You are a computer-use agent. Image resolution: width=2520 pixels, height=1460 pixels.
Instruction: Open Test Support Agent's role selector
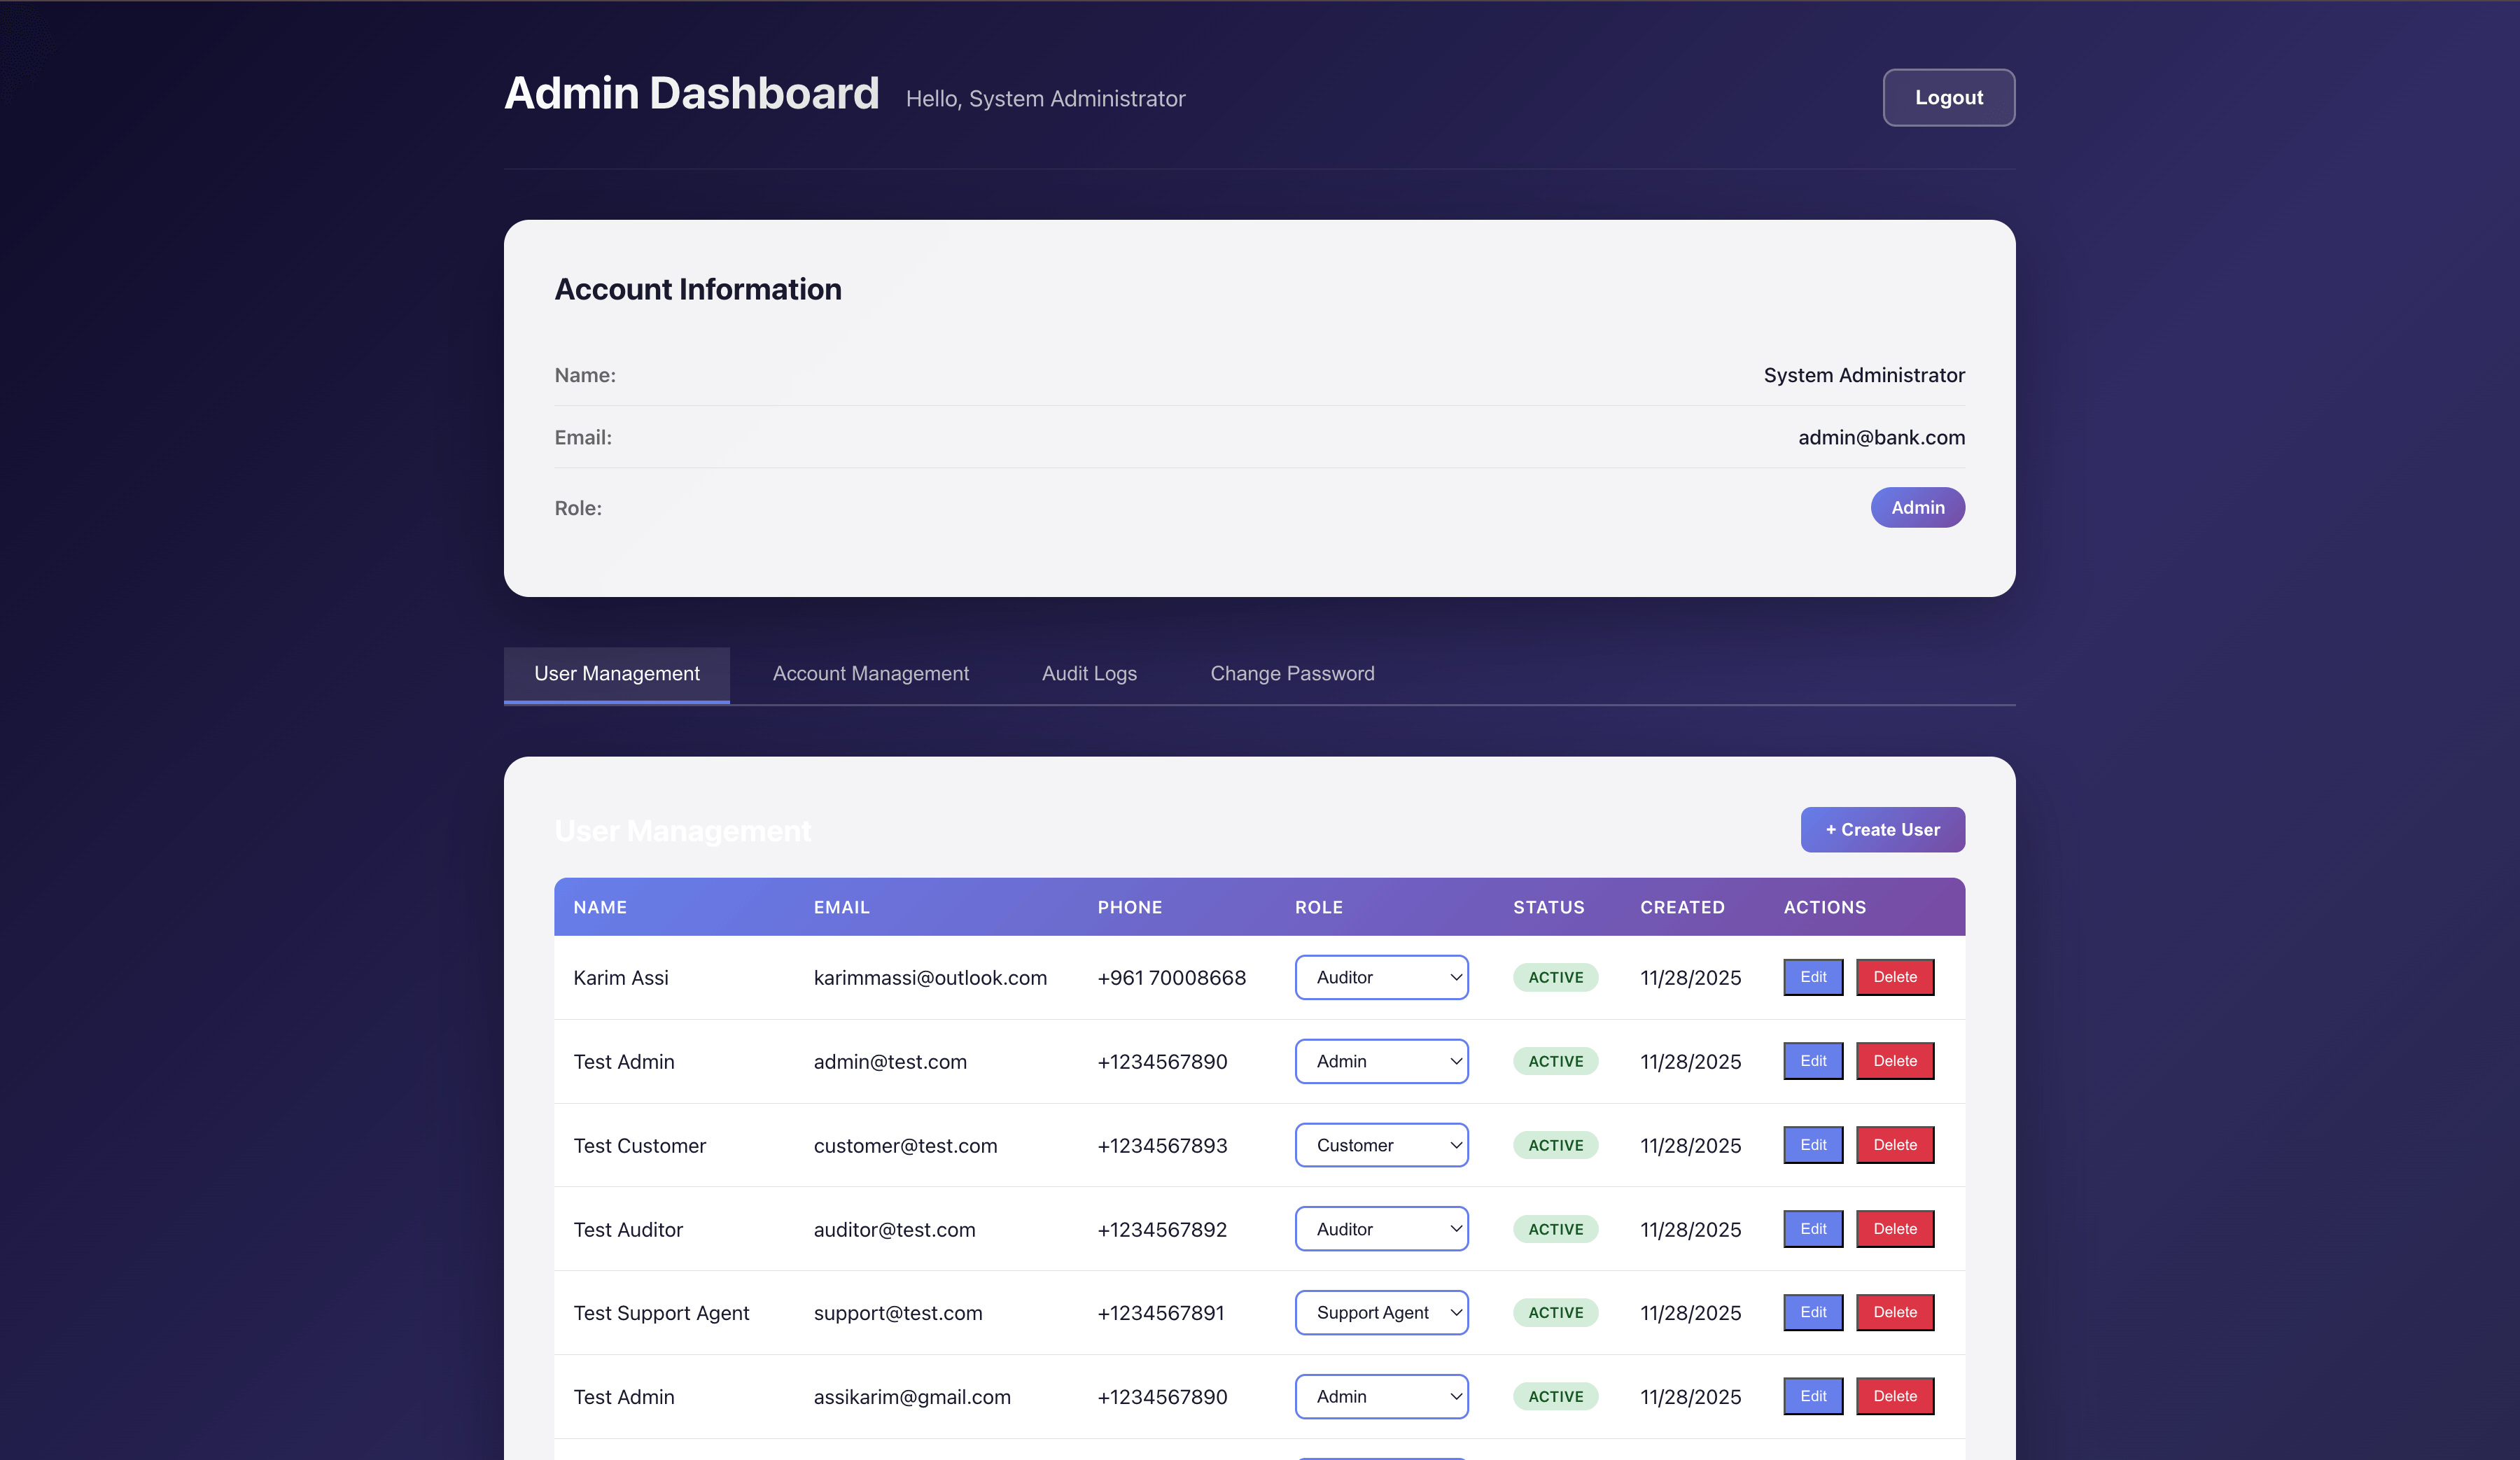[1381, 1312]
